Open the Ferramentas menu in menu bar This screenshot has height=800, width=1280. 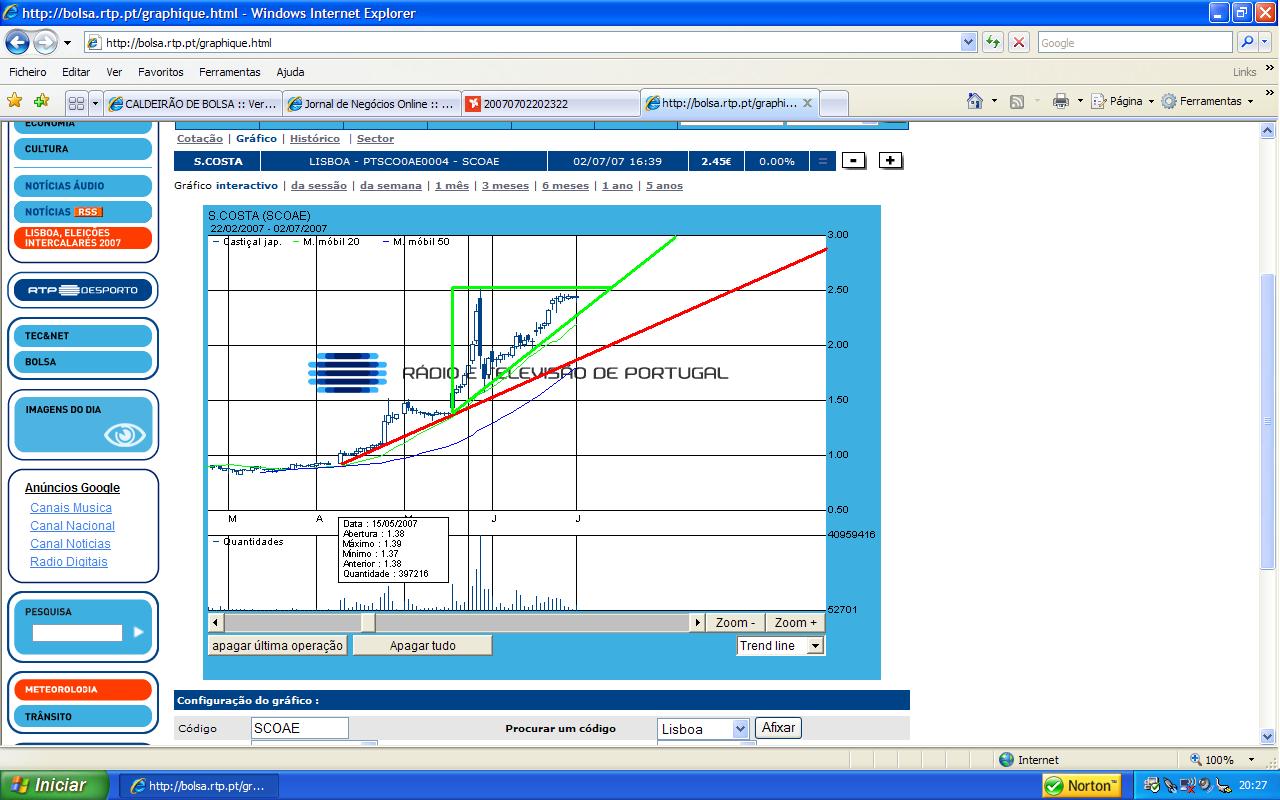229,72
